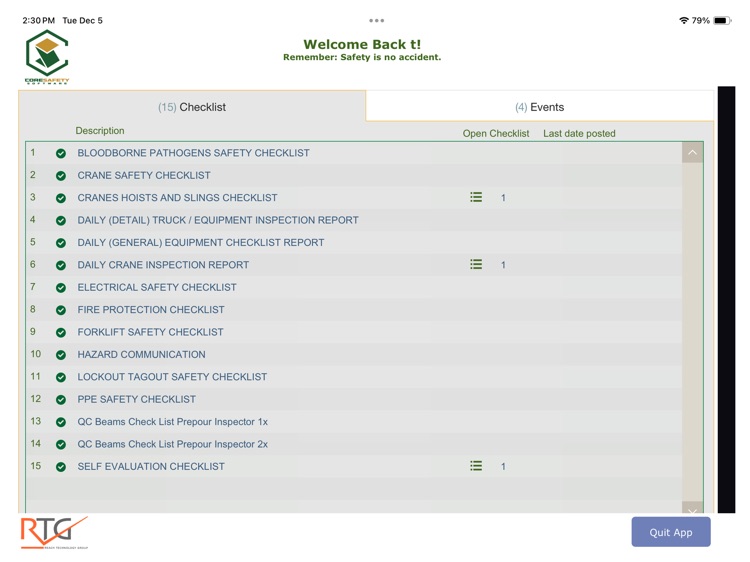
Task: Click green check icon for Electrical Safety Checklist
Action: 61,287
